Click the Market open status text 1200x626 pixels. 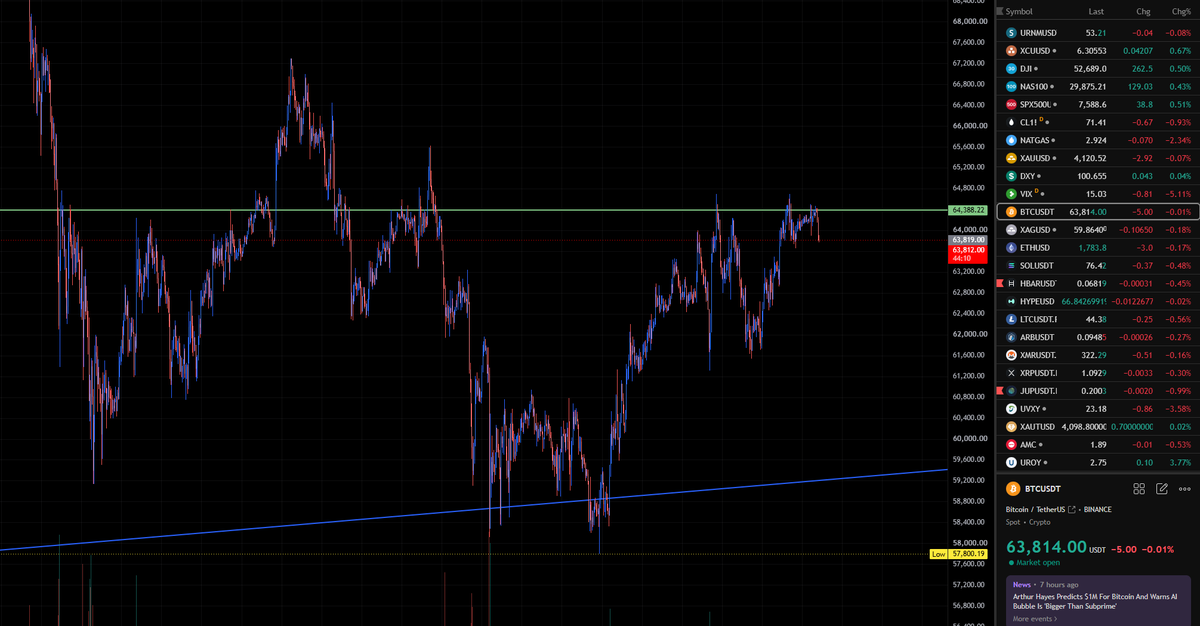(x=1038, y=562)
